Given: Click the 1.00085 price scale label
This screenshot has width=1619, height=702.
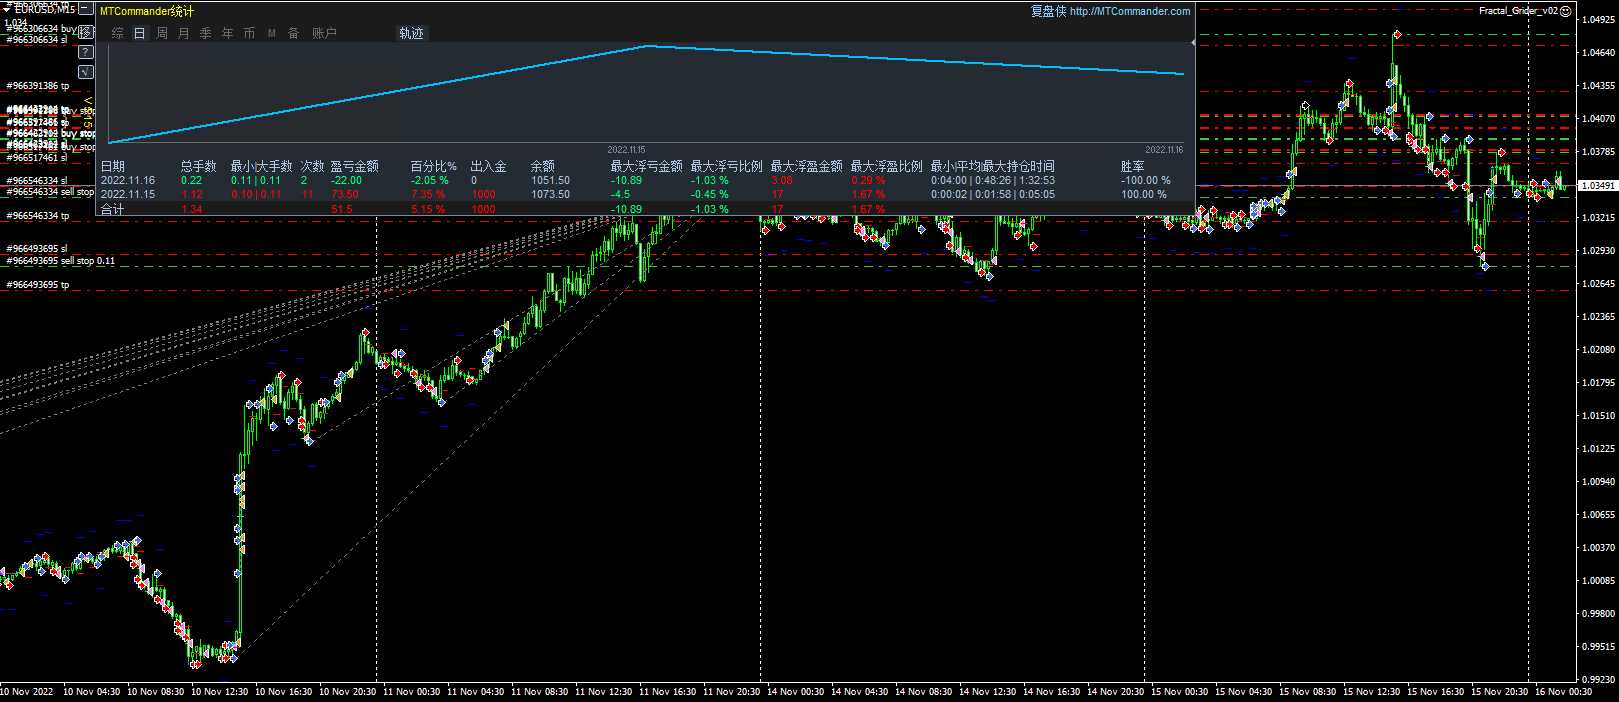Looking at the screenshot, I should (x=1598, y=581).
